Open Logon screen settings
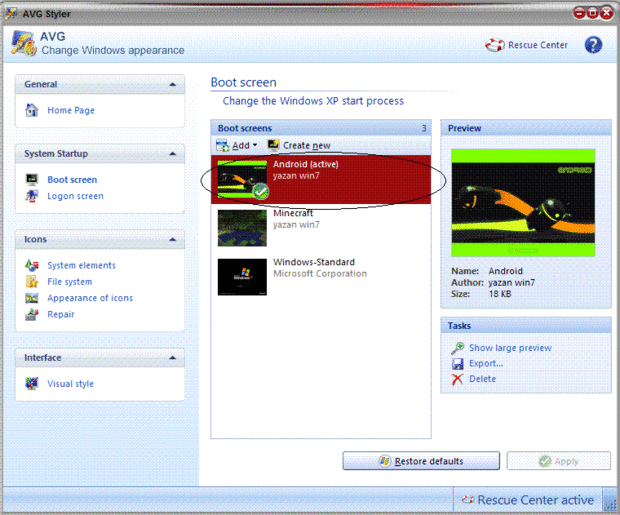Screen dimensions: 620x515 tap(76, 196)
